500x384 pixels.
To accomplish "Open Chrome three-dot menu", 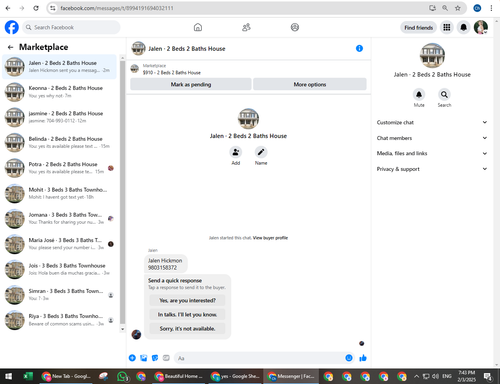I will pyautogui.click(x=491, y=8).
